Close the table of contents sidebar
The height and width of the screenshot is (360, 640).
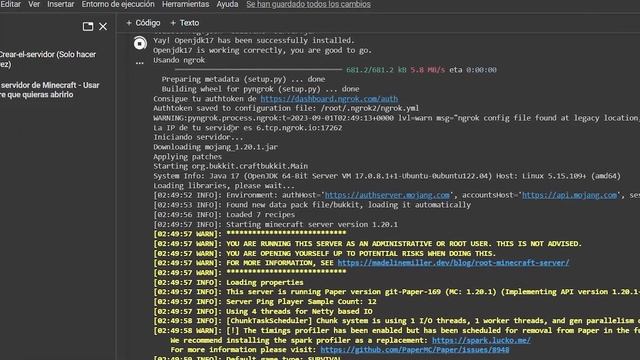point(103,27)
